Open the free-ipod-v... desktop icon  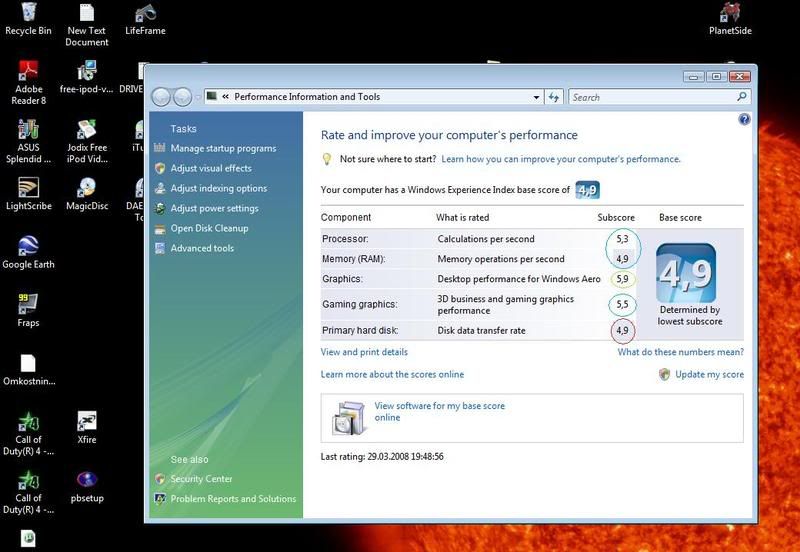point(87,78)
